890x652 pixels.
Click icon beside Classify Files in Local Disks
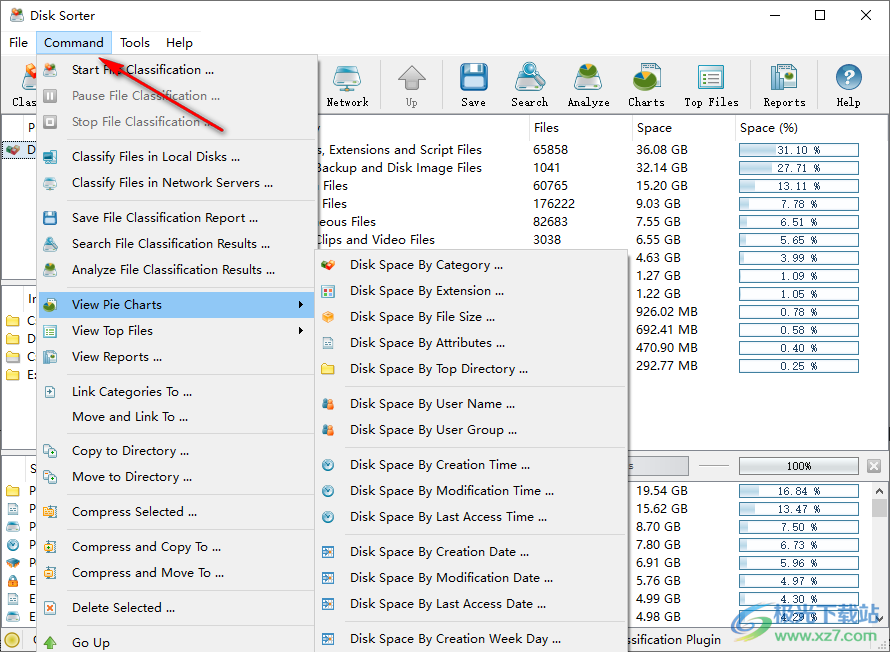[x=51, y=157]
